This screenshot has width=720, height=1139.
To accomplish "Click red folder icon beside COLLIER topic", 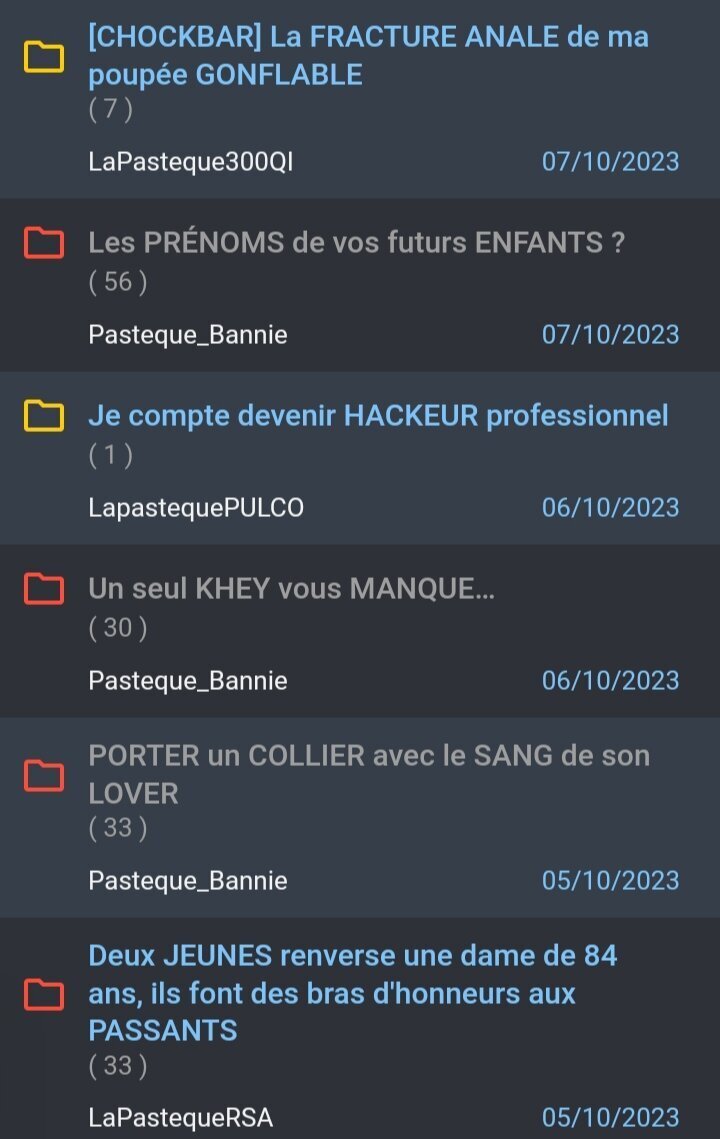I will coord(44,776).
